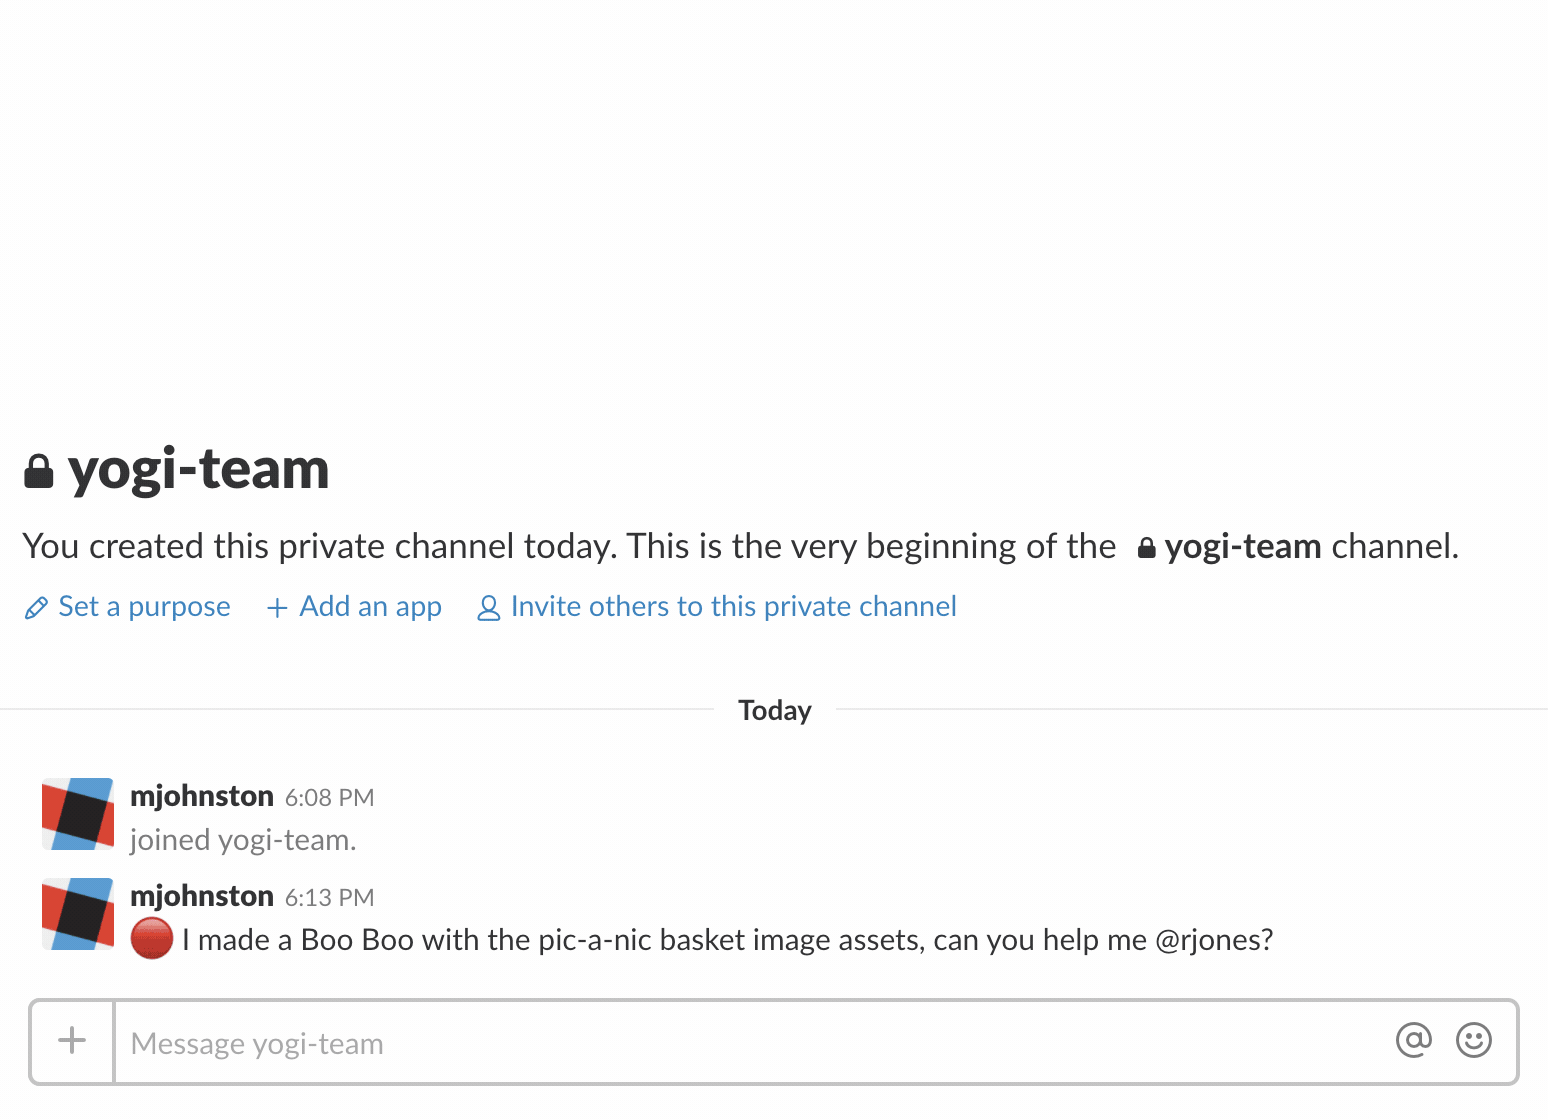Open mjohnston's avatar on the 6:13 PM message
The image size is (1548, 1120).
tap(77, 914)
